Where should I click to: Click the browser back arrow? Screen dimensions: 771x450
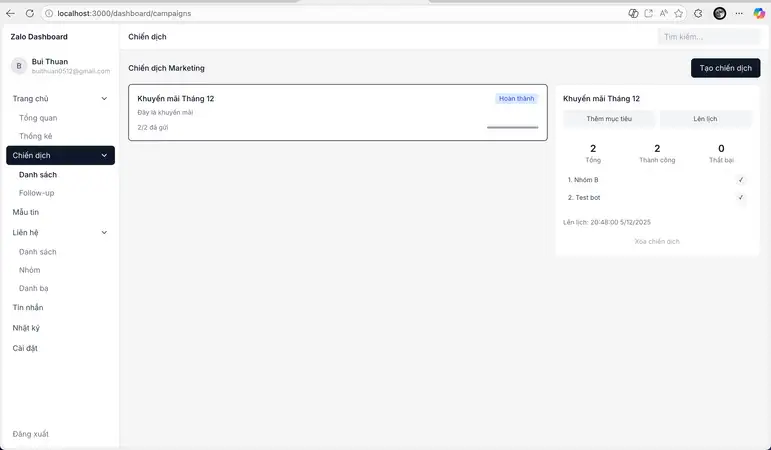[11, 13]
